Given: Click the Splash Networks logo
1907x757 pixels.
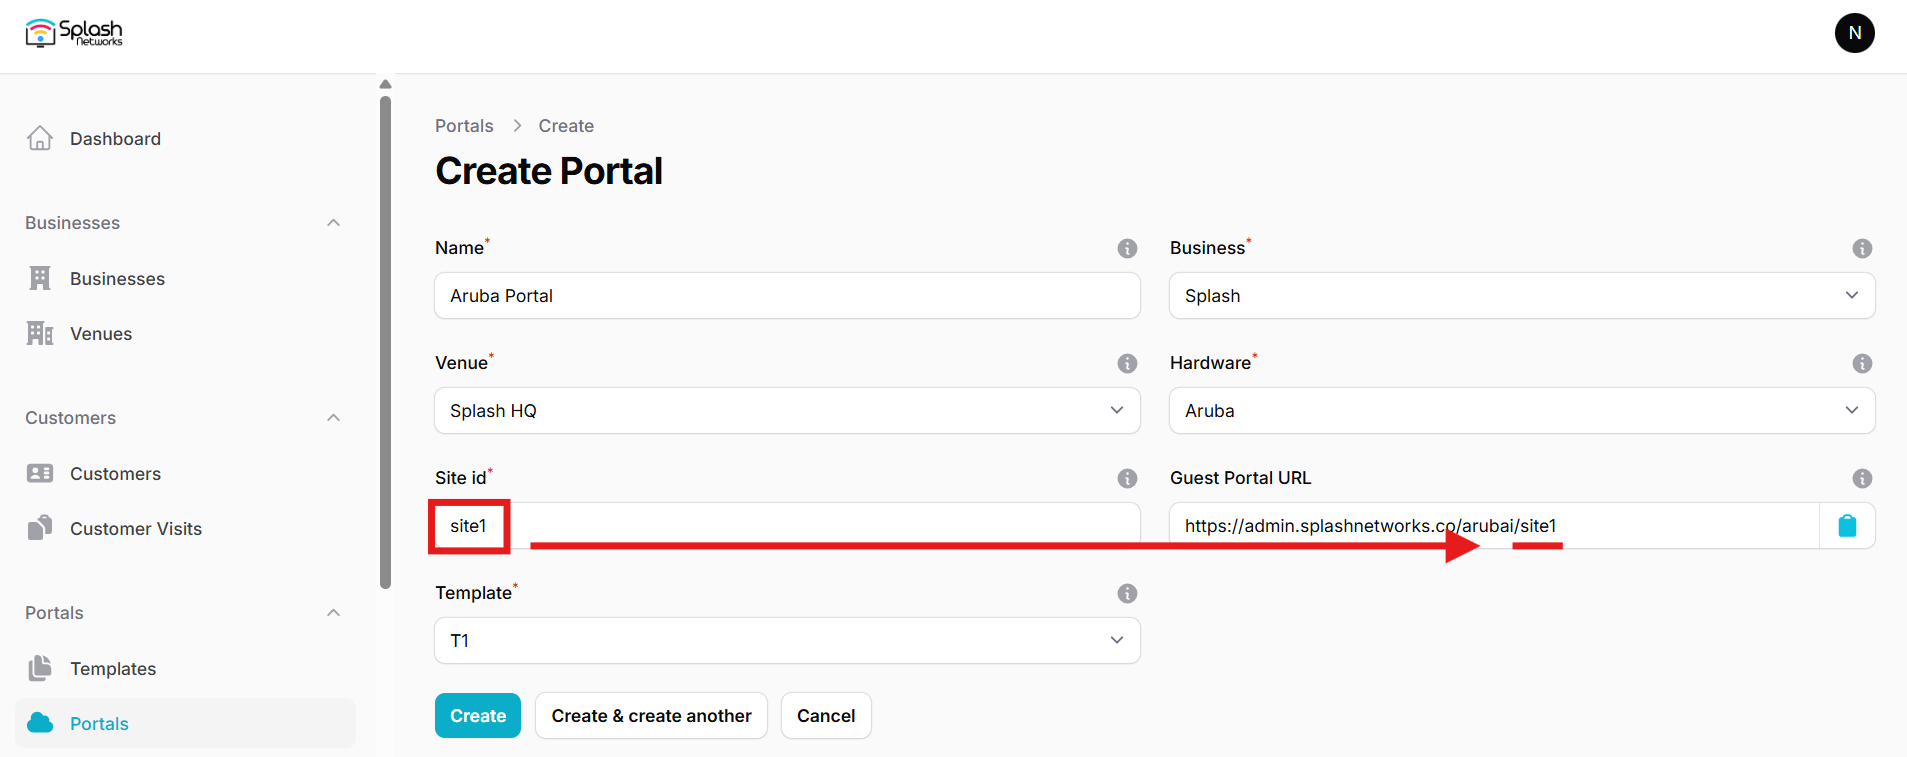Looking at the screenshot, I should [74, 33].
